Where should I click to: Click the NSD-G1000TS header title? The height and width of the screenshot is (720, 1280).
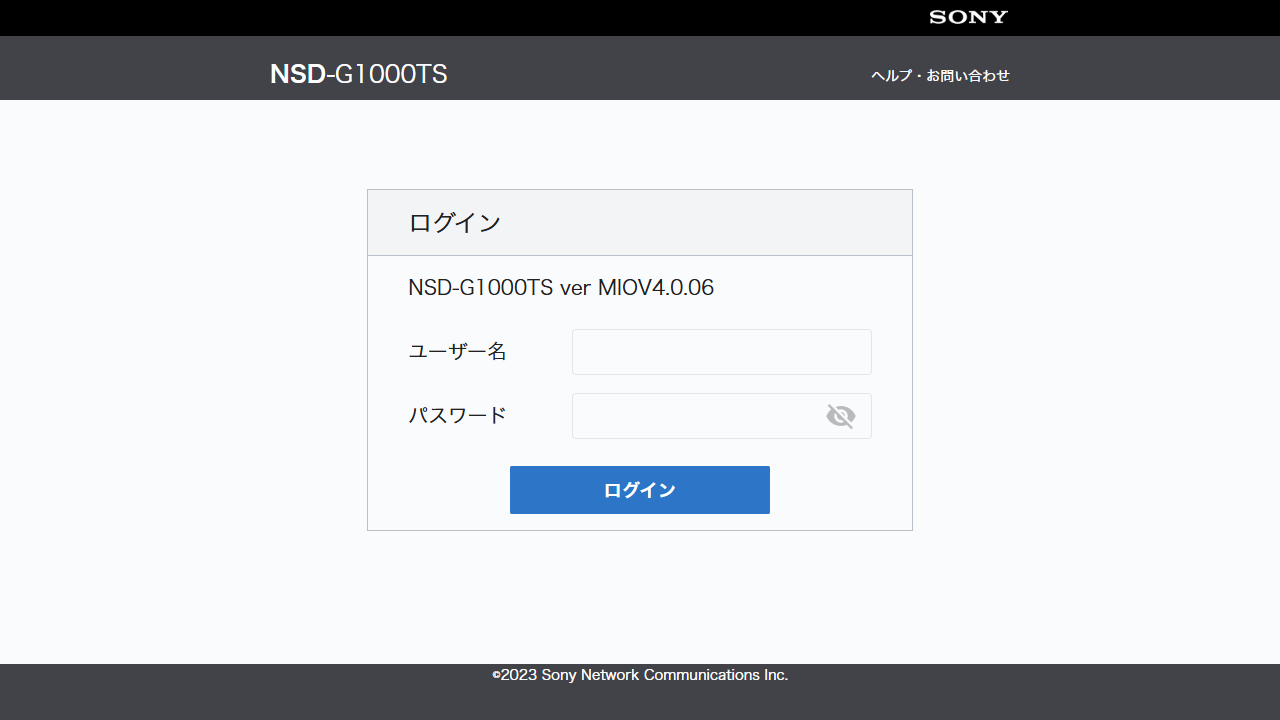click(x=358, y=74)
